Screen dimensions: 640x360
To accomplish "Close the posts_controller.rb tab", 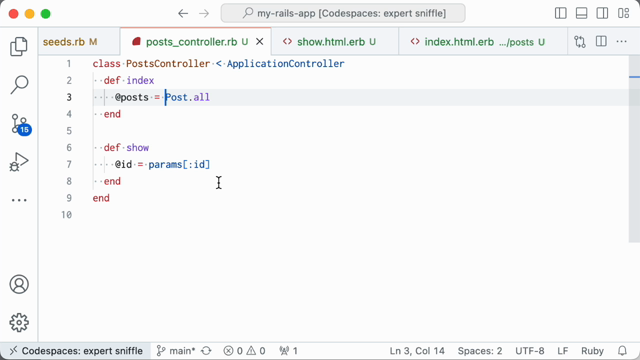I will (260, 42).
